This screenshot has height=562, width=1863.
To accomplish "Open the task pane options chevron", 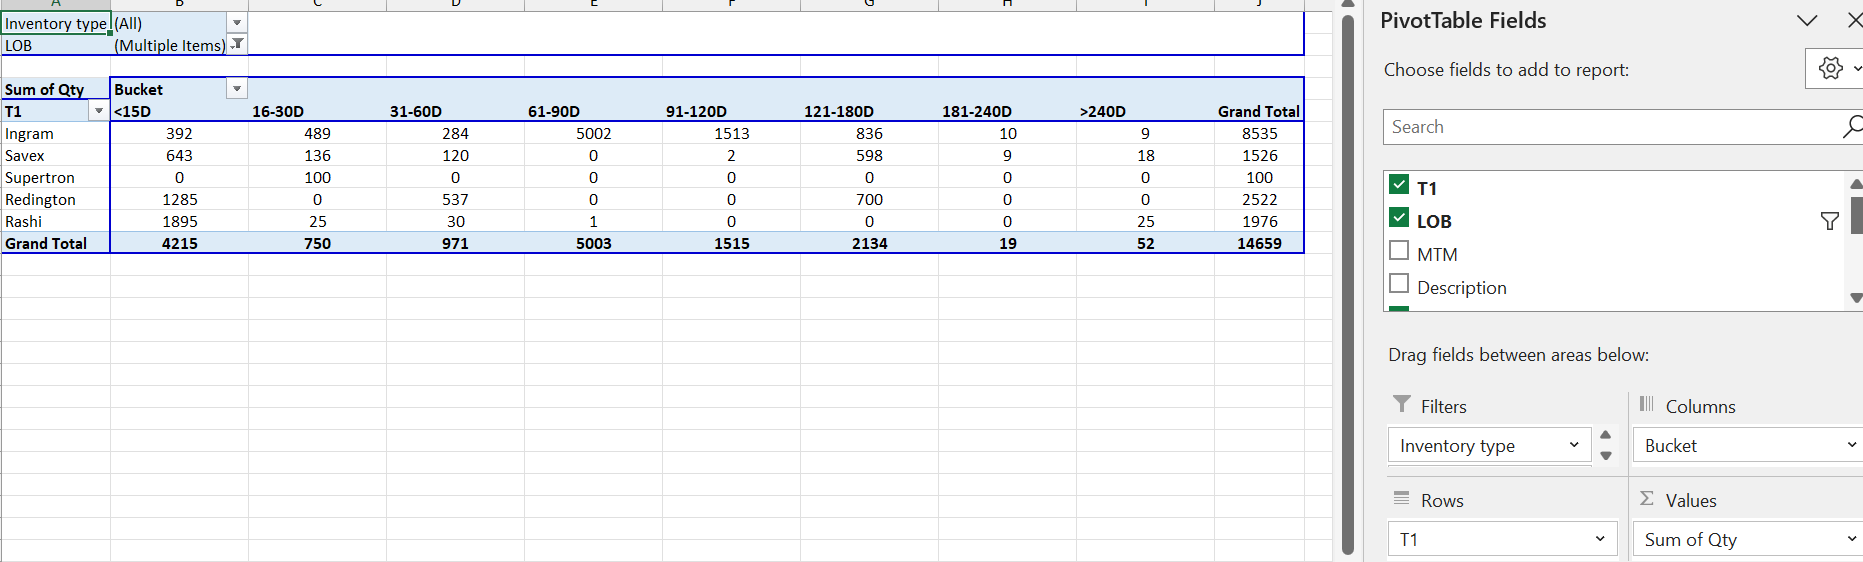I will coord(1807,21).
